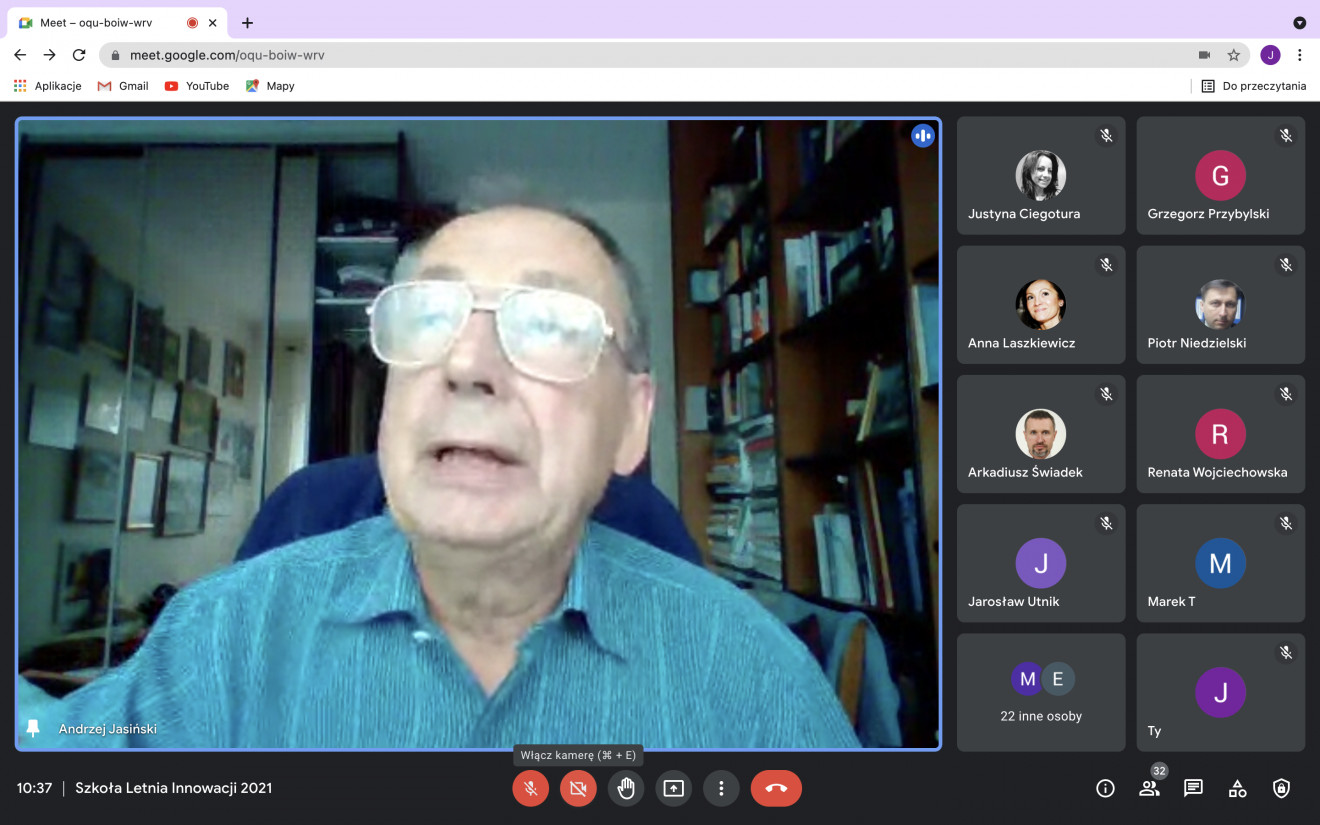Image resolution: width=1320 pixels, height=825 pixels.
Task: Unmute the microphone button
Action: point(531,788)
